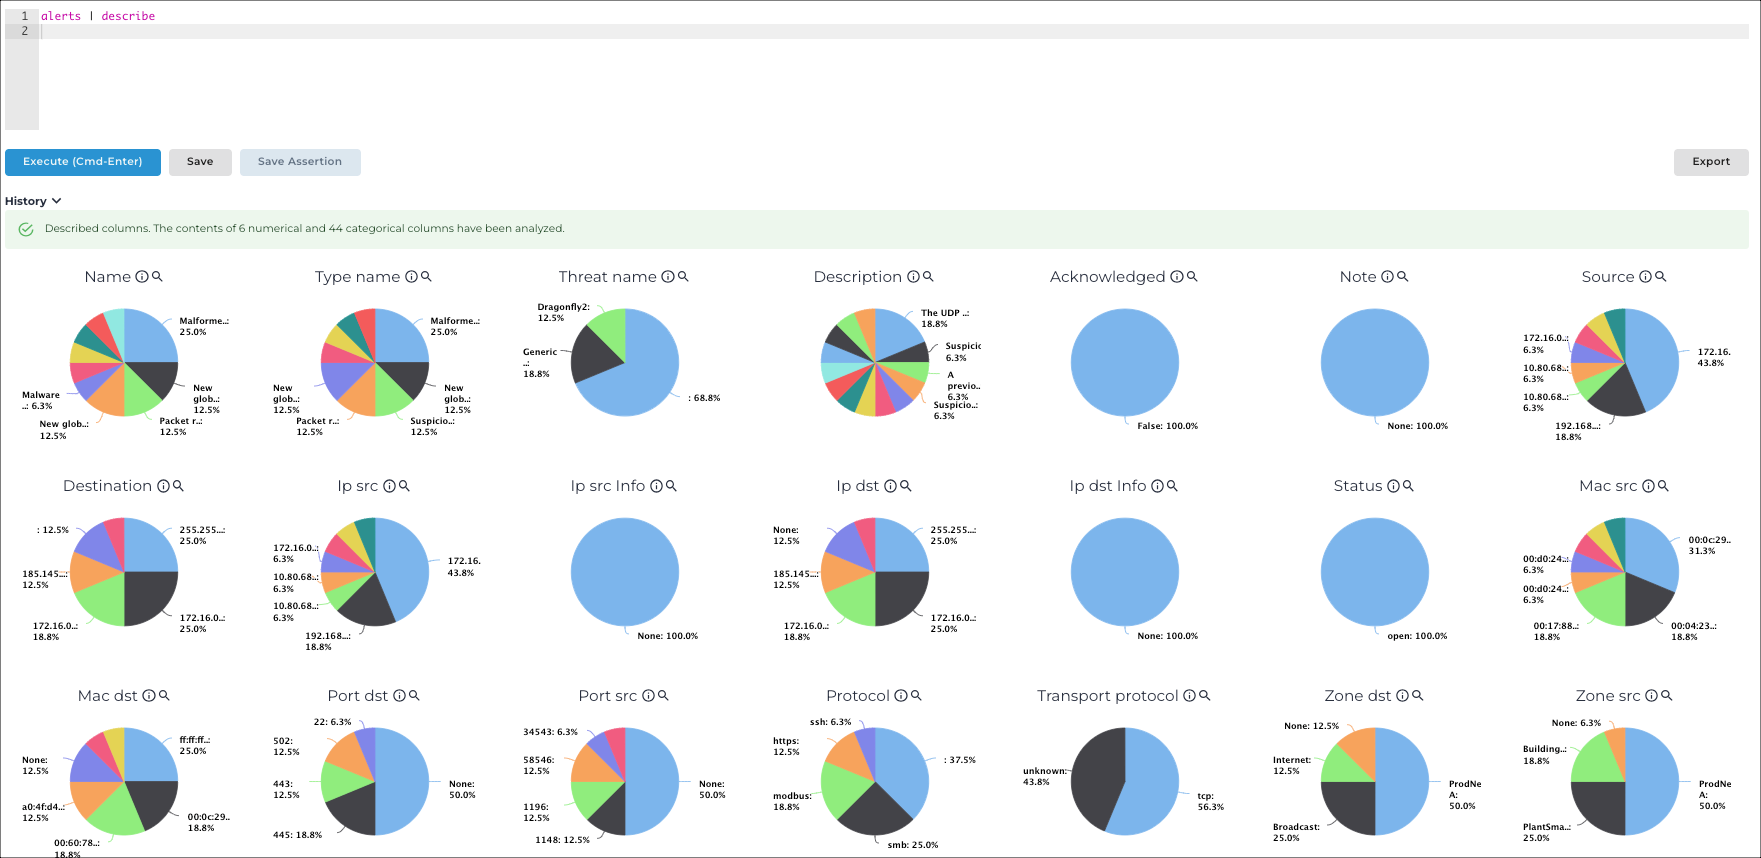Click the search icon beside Source
Screen dimensions: 1761x858
1661,277
